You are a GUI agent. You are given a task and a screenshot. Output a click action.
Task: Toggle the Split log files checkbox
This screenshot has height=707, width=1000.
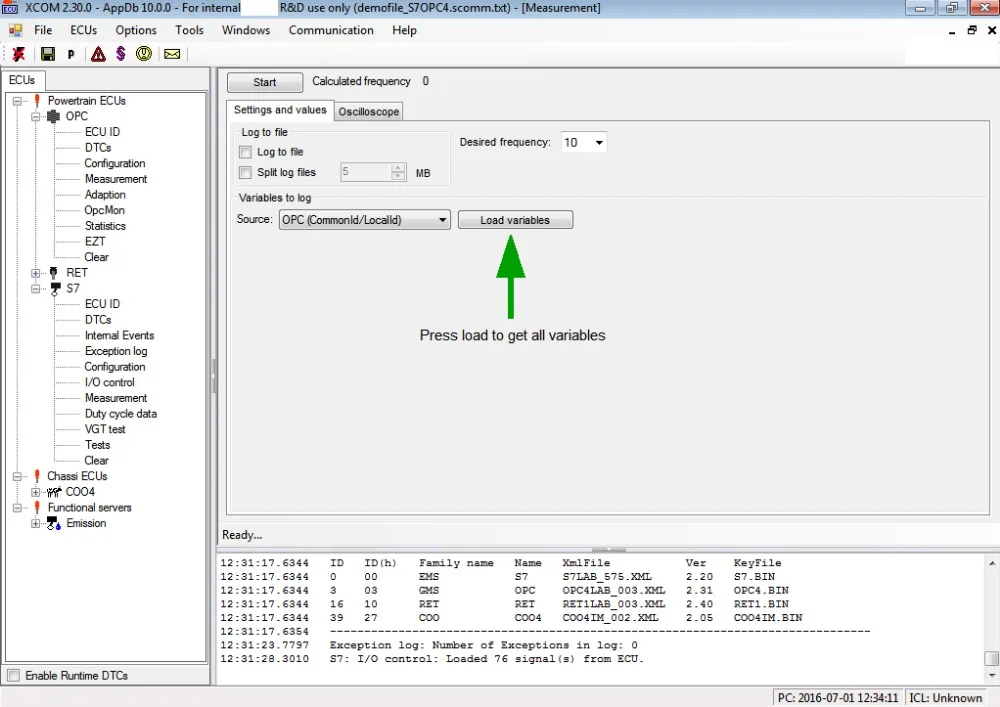(x=245, y=172)
